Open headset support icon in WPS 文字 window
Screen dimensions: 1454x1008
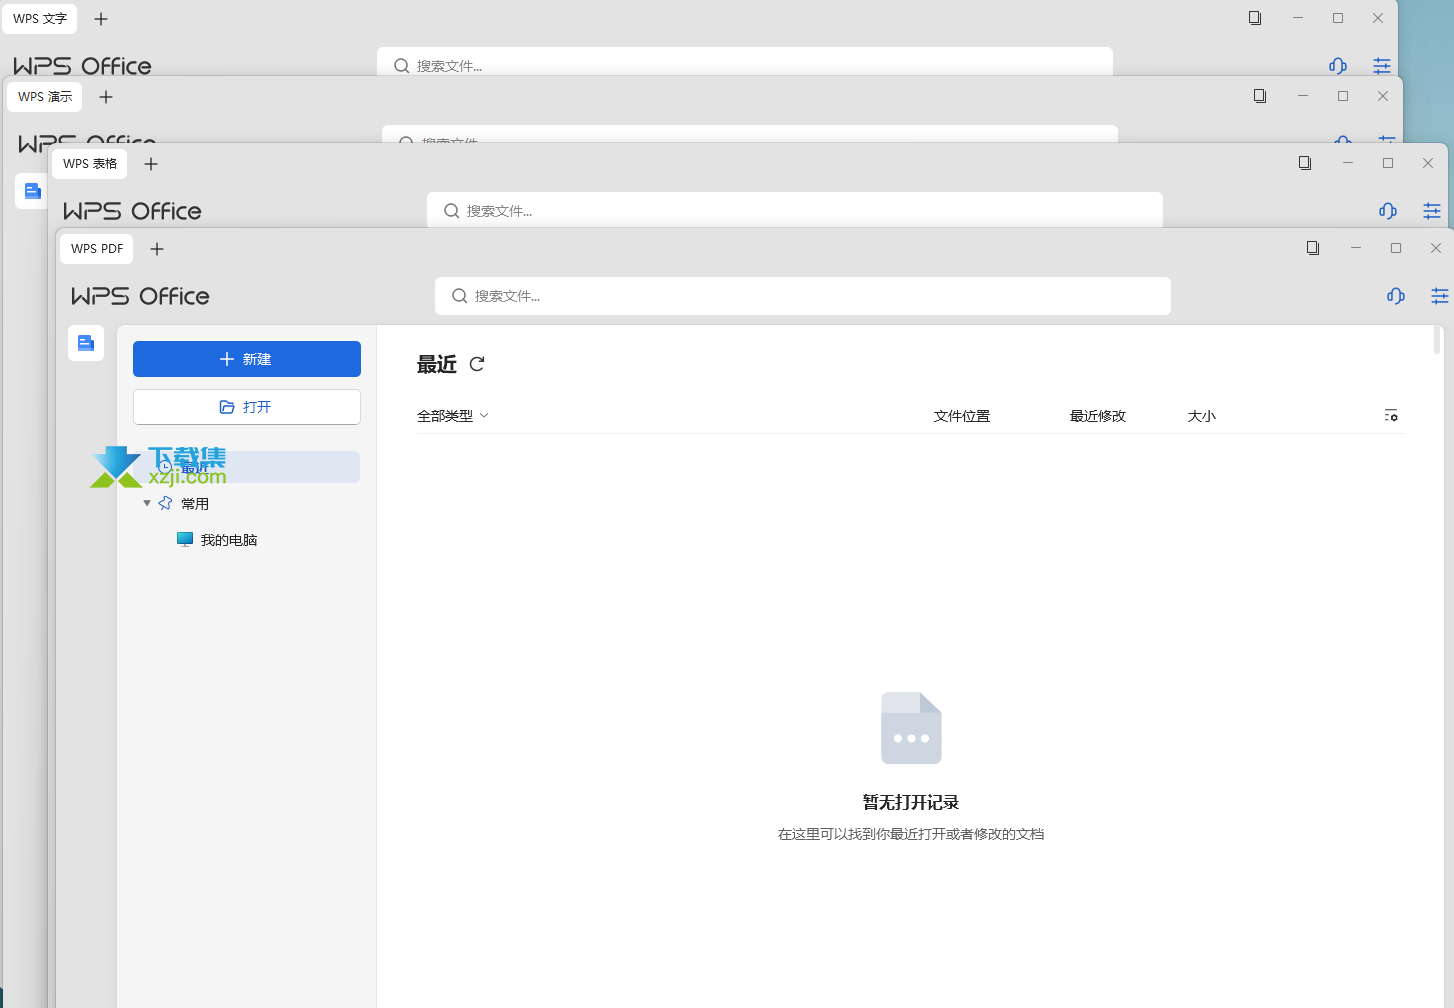[x=1338, y=66]
